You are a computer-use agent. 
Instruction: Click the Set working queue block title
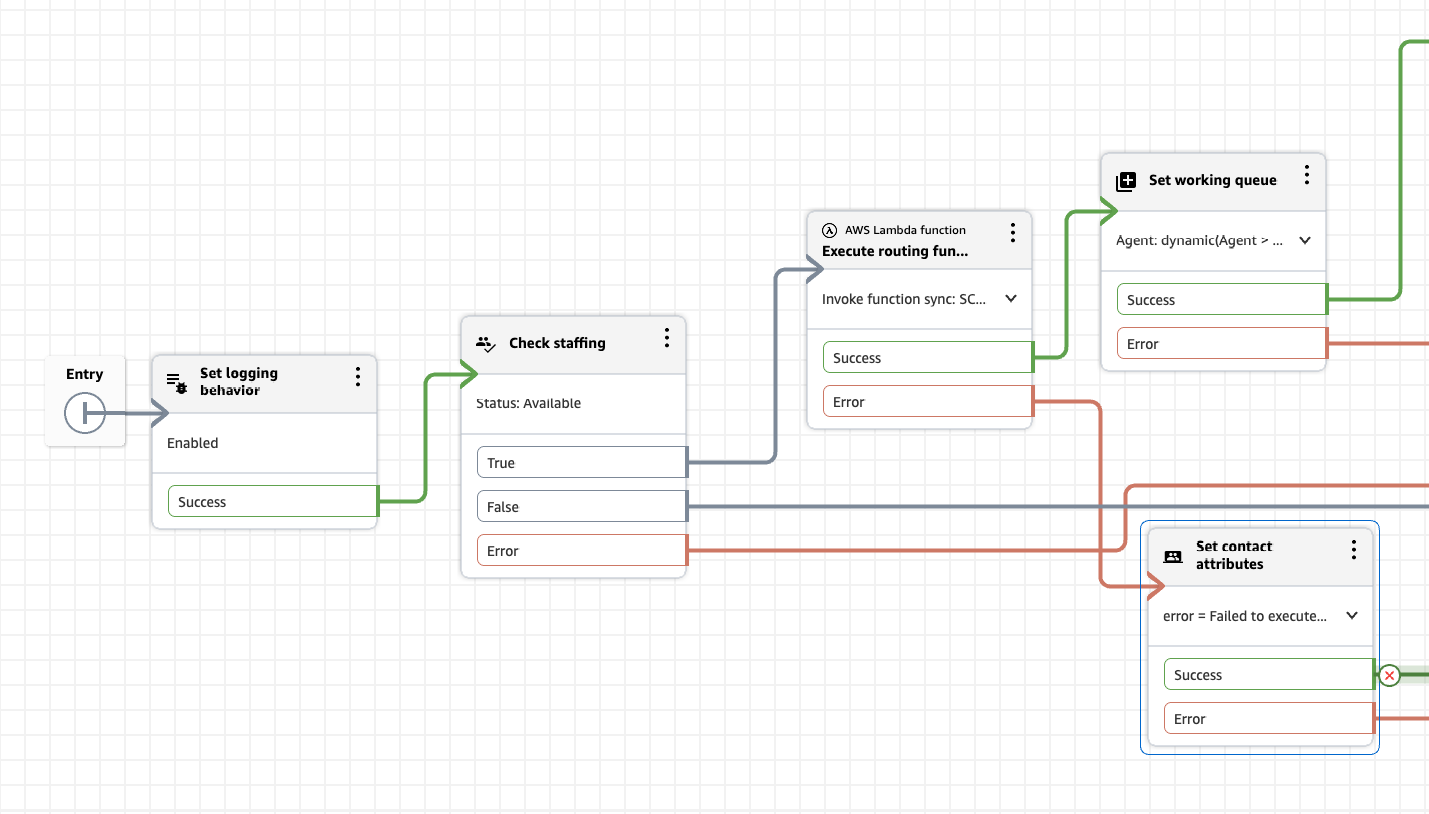tap(1212, 180)
